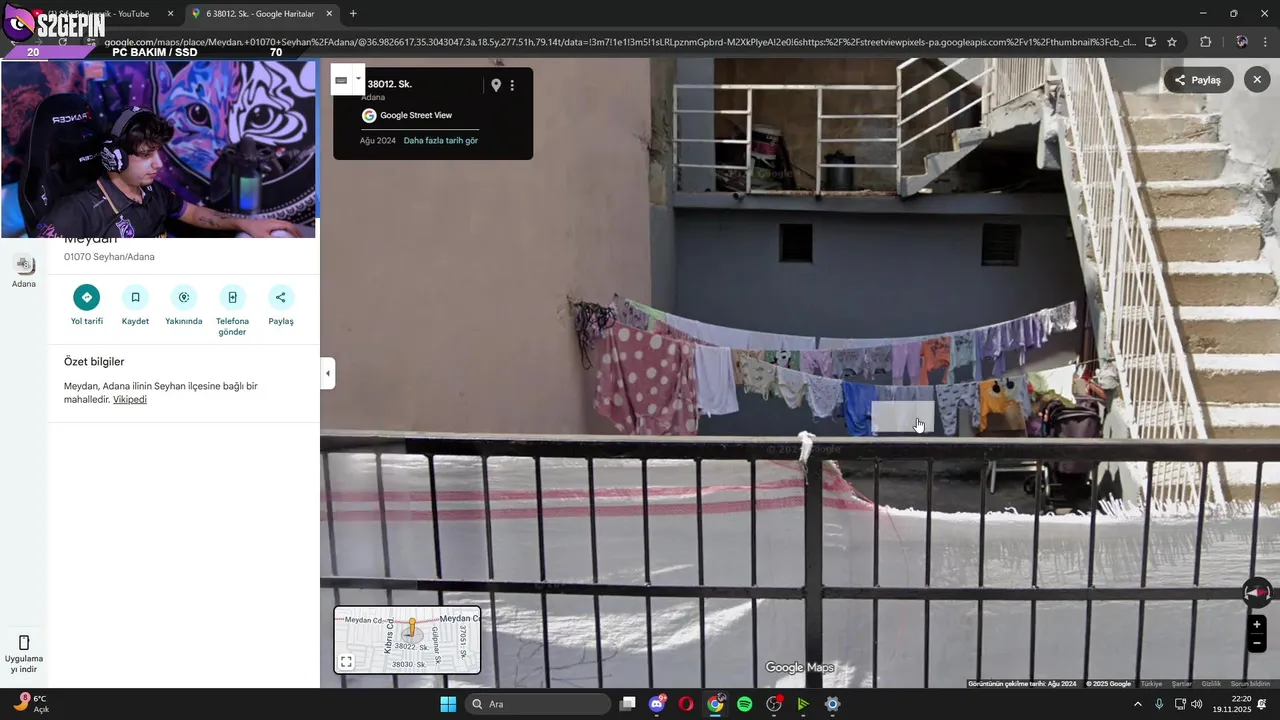Open the Chrome profile avatar

click(1241, 42)
